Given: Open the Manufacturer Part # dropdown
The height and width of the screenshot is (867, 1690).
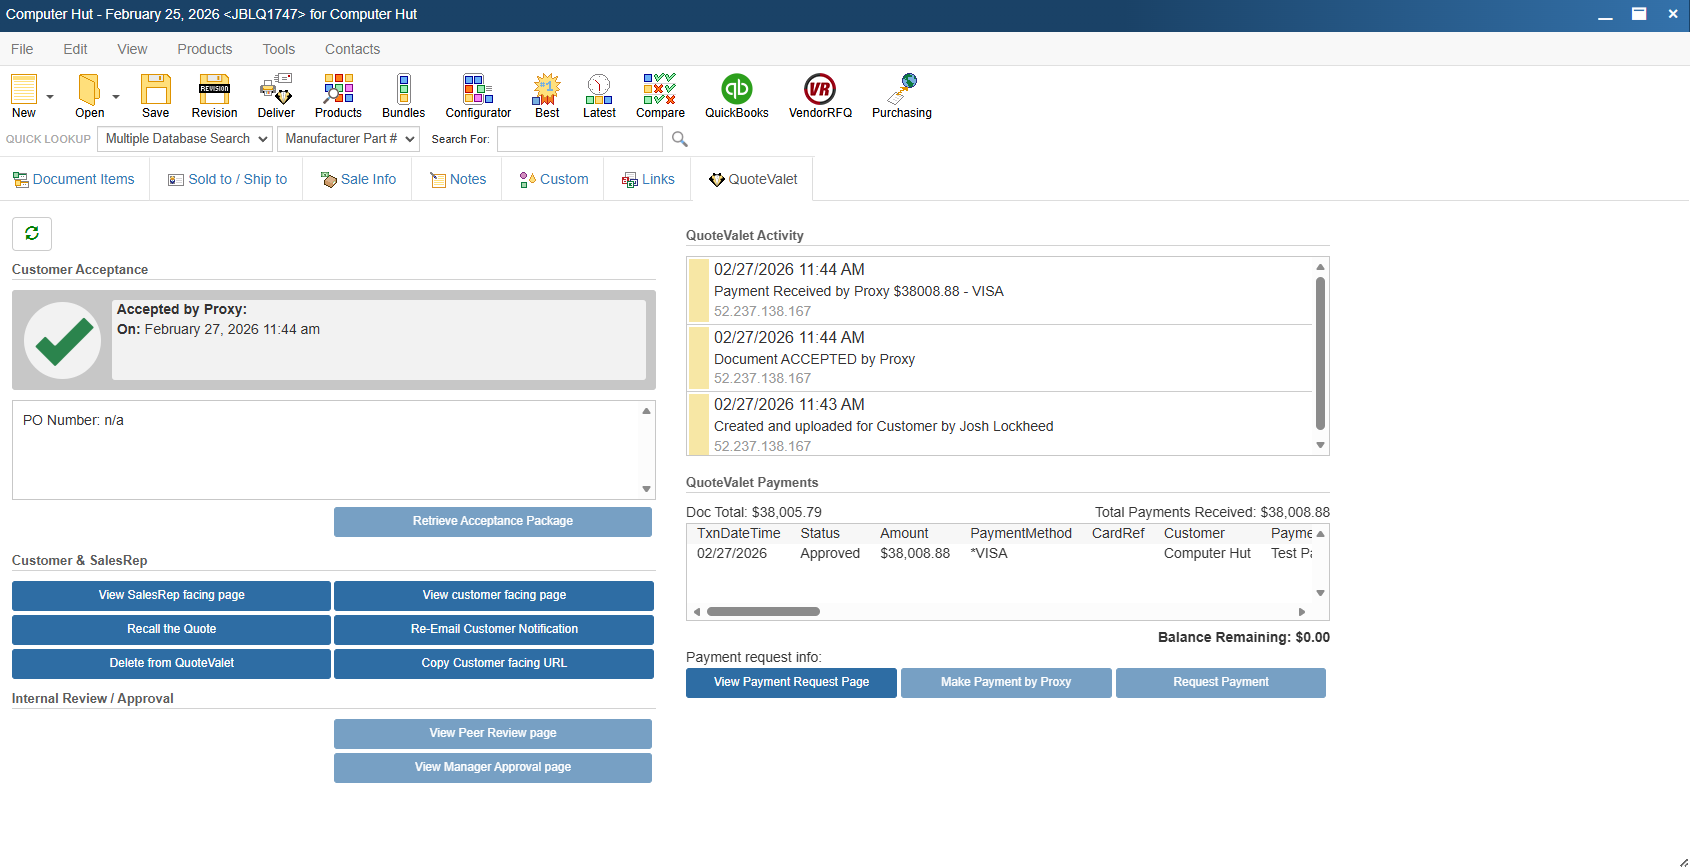Looking at the screenshot, I should point(349,139).
